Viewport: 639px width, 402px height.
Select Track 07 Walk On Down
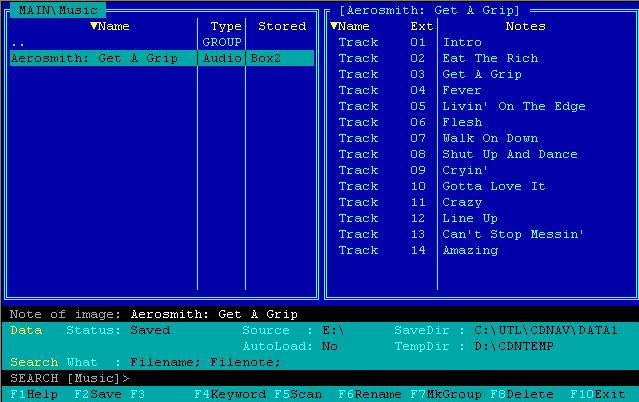[x=482, y=138]
